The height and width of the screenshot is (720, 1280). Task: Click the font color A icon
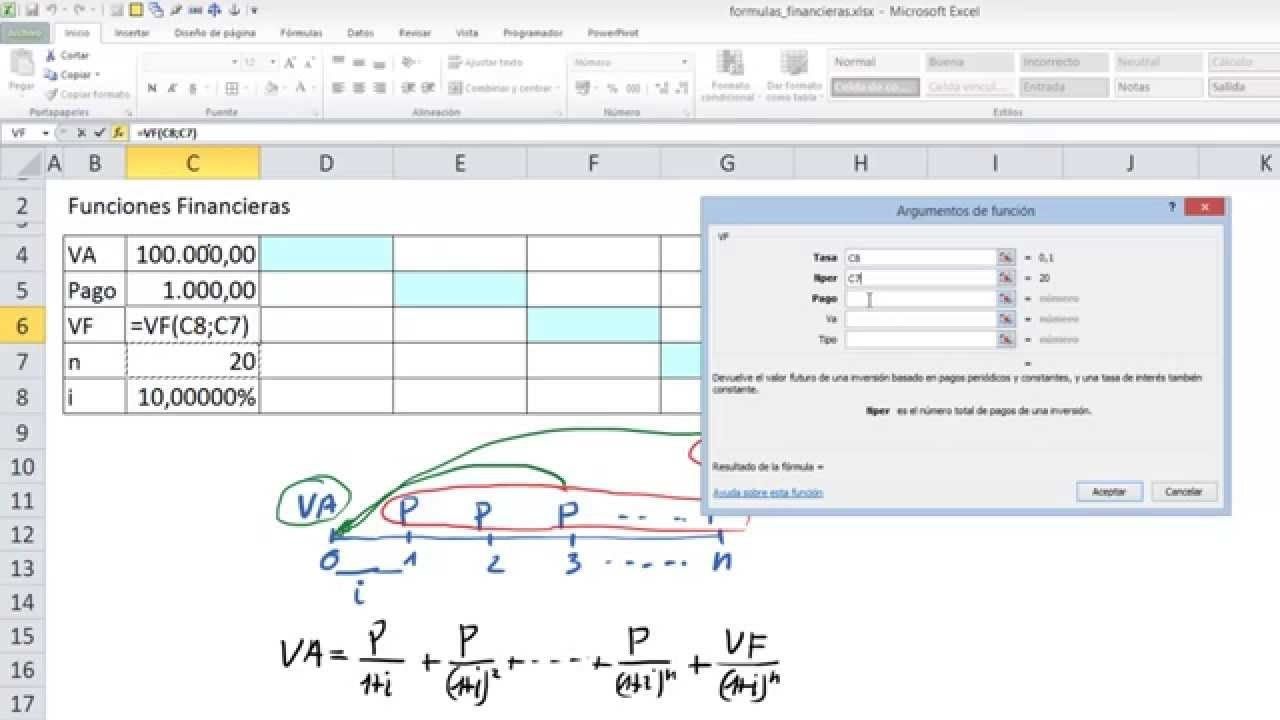click(299, 88)
